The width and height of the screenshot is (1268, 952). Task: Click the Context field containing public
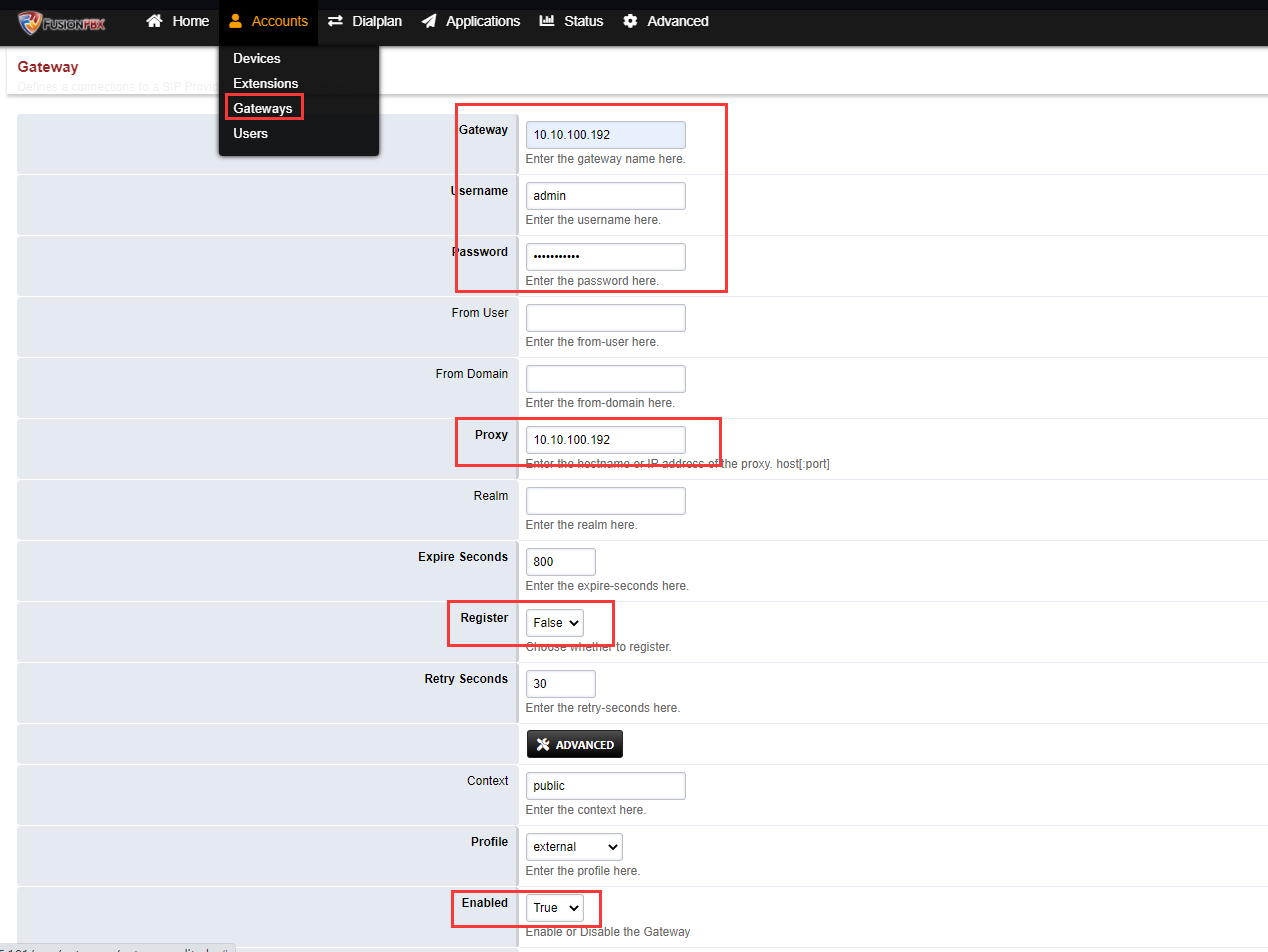point(606,786)
